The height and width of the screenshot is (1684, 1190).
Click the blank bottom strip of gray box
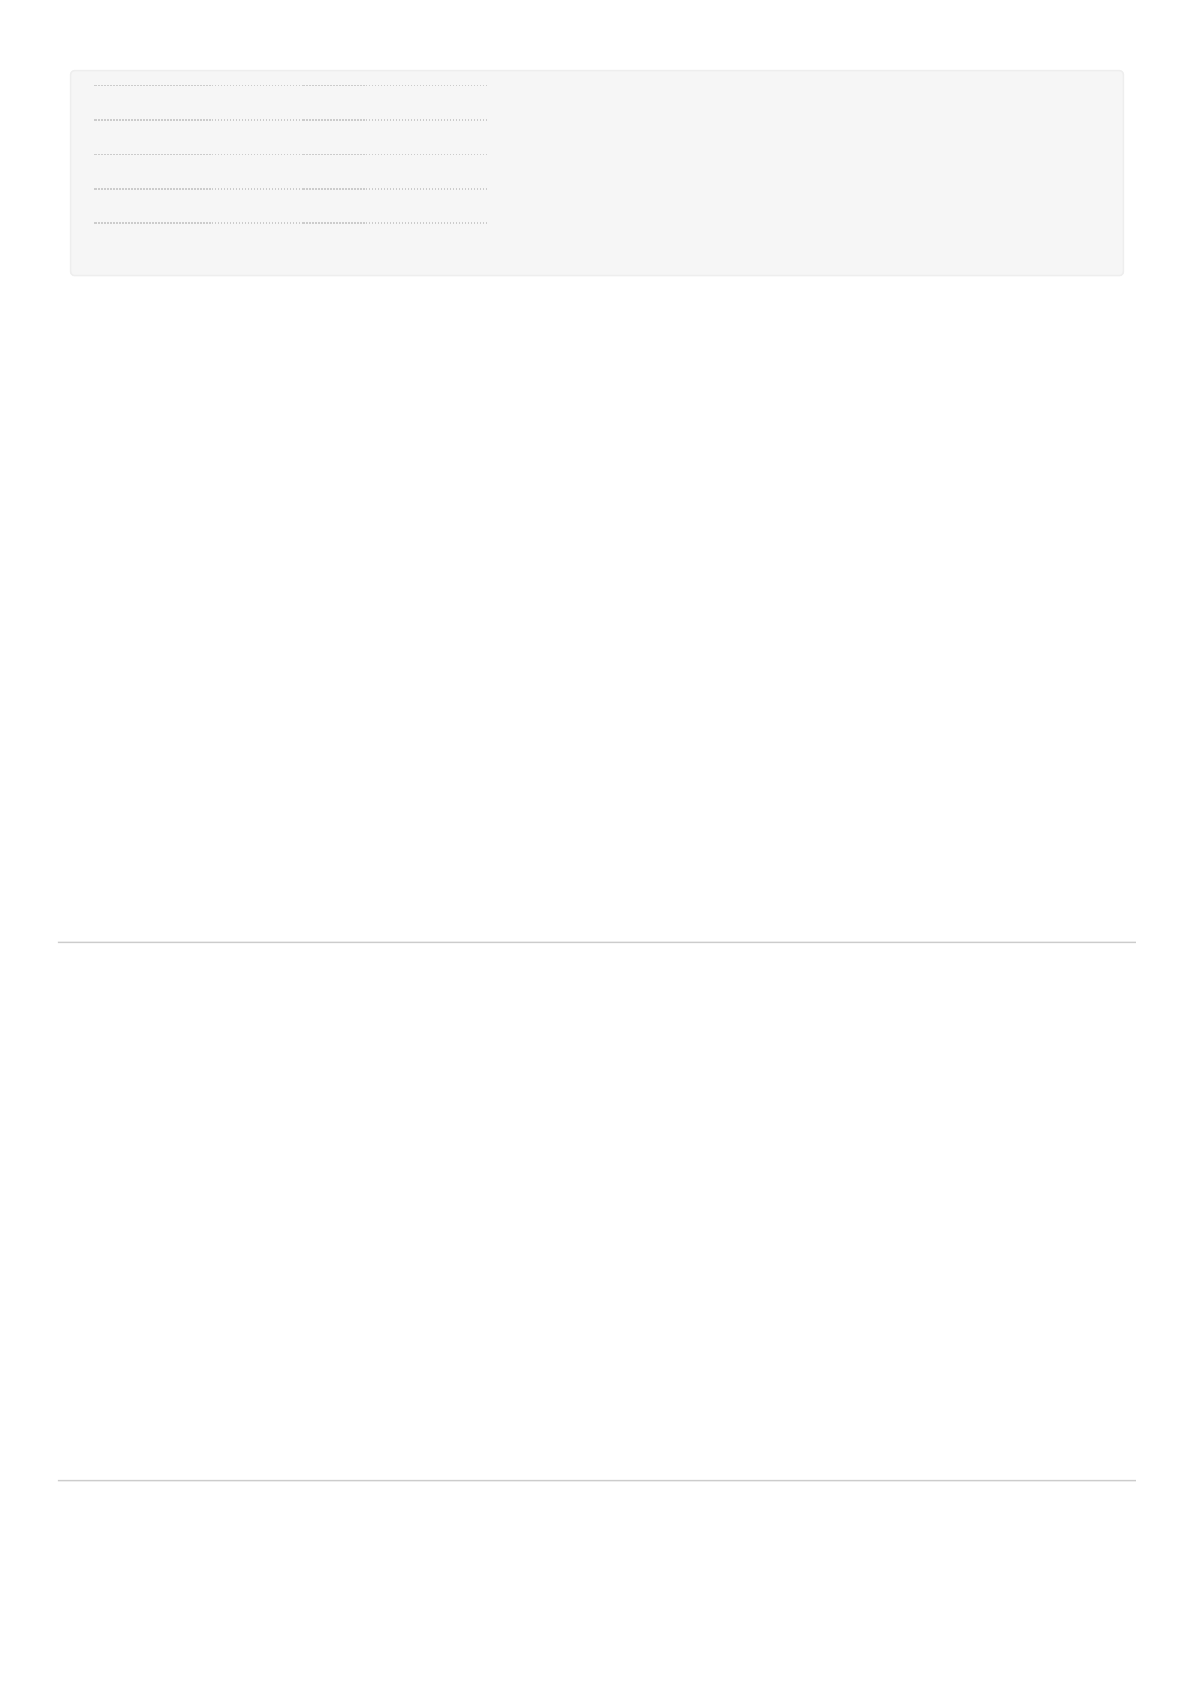point(596,250)
